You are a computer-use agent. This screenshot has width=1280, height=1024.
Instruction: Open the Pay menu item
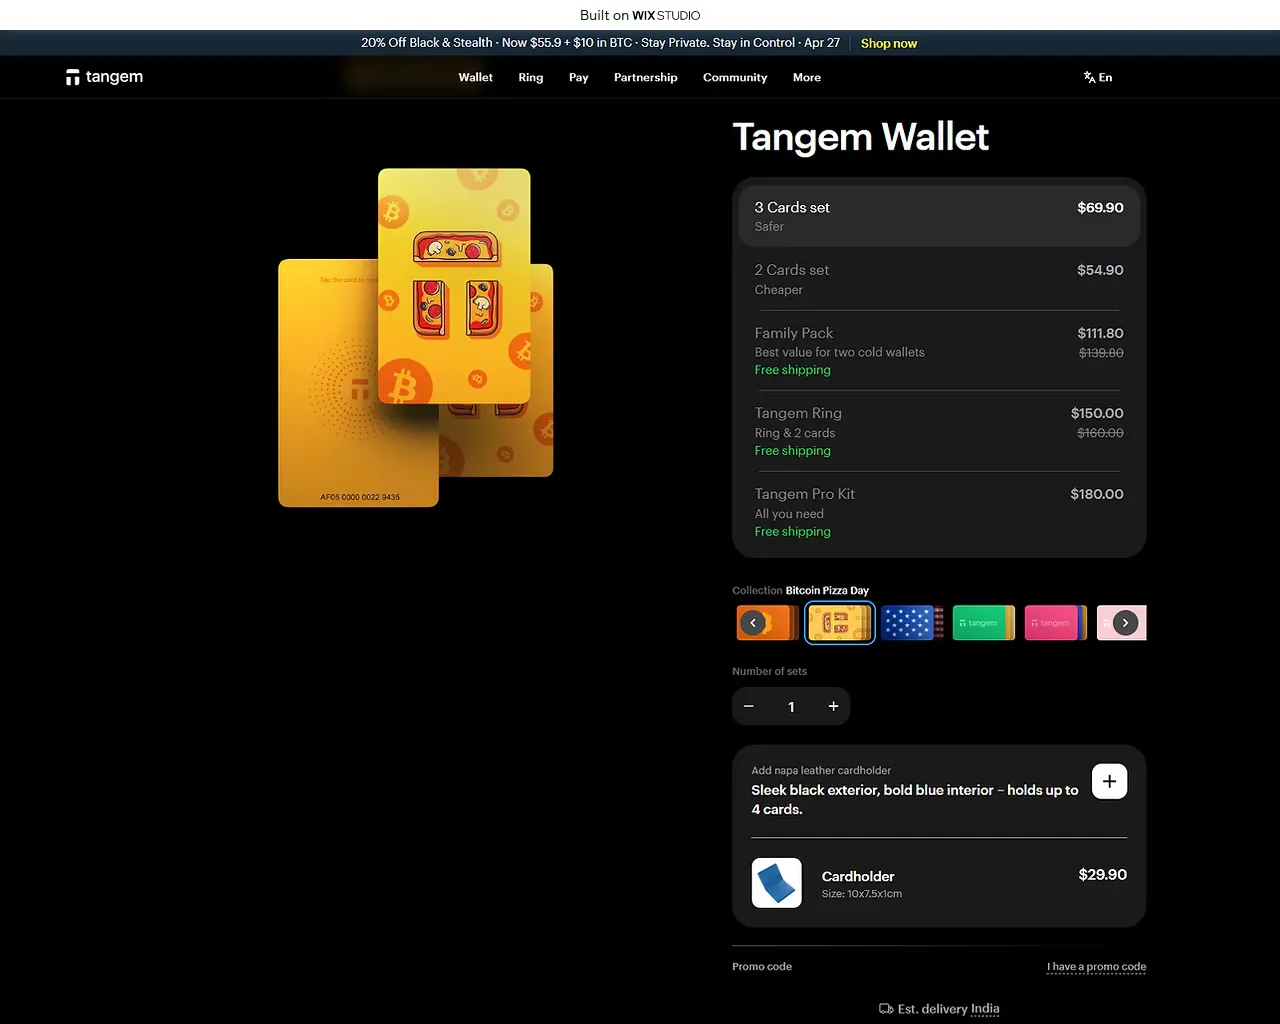[x=578, y=77]
